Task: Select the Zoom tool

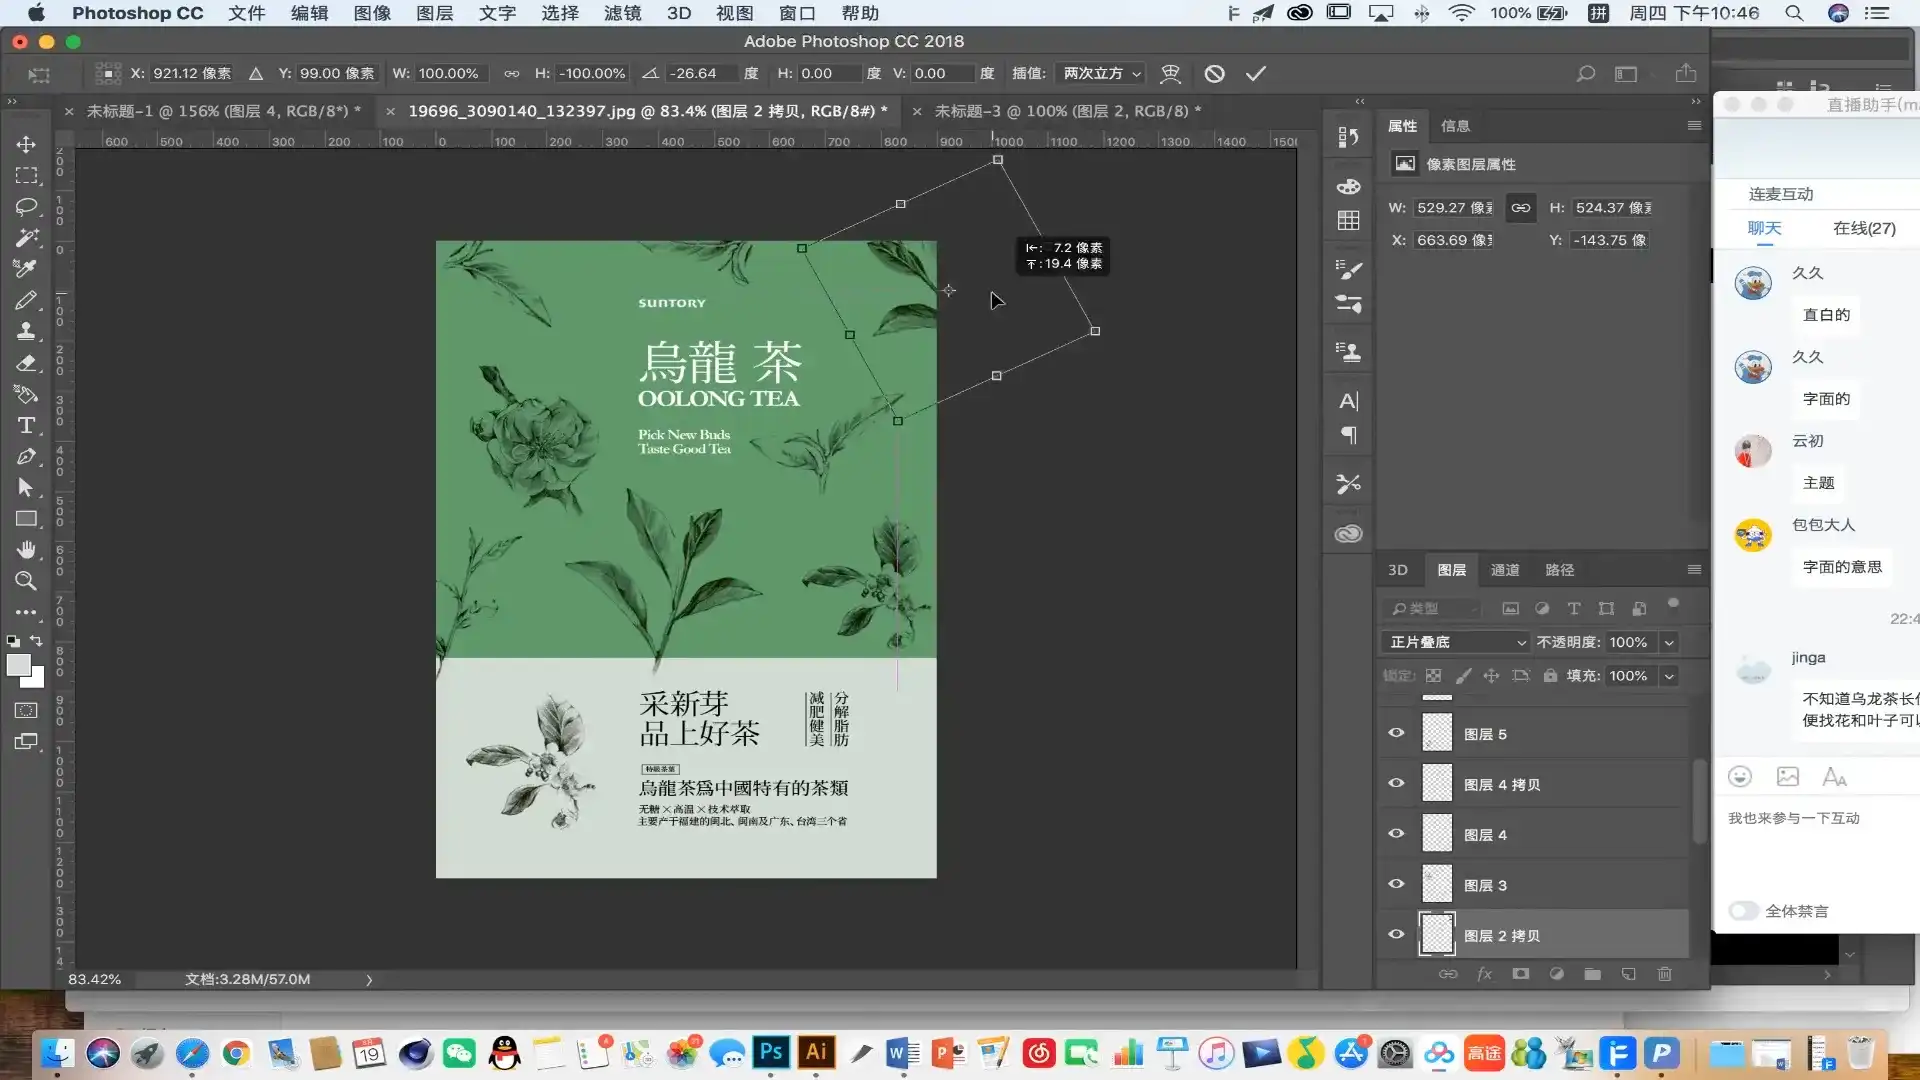Action: tap(26, 581)
